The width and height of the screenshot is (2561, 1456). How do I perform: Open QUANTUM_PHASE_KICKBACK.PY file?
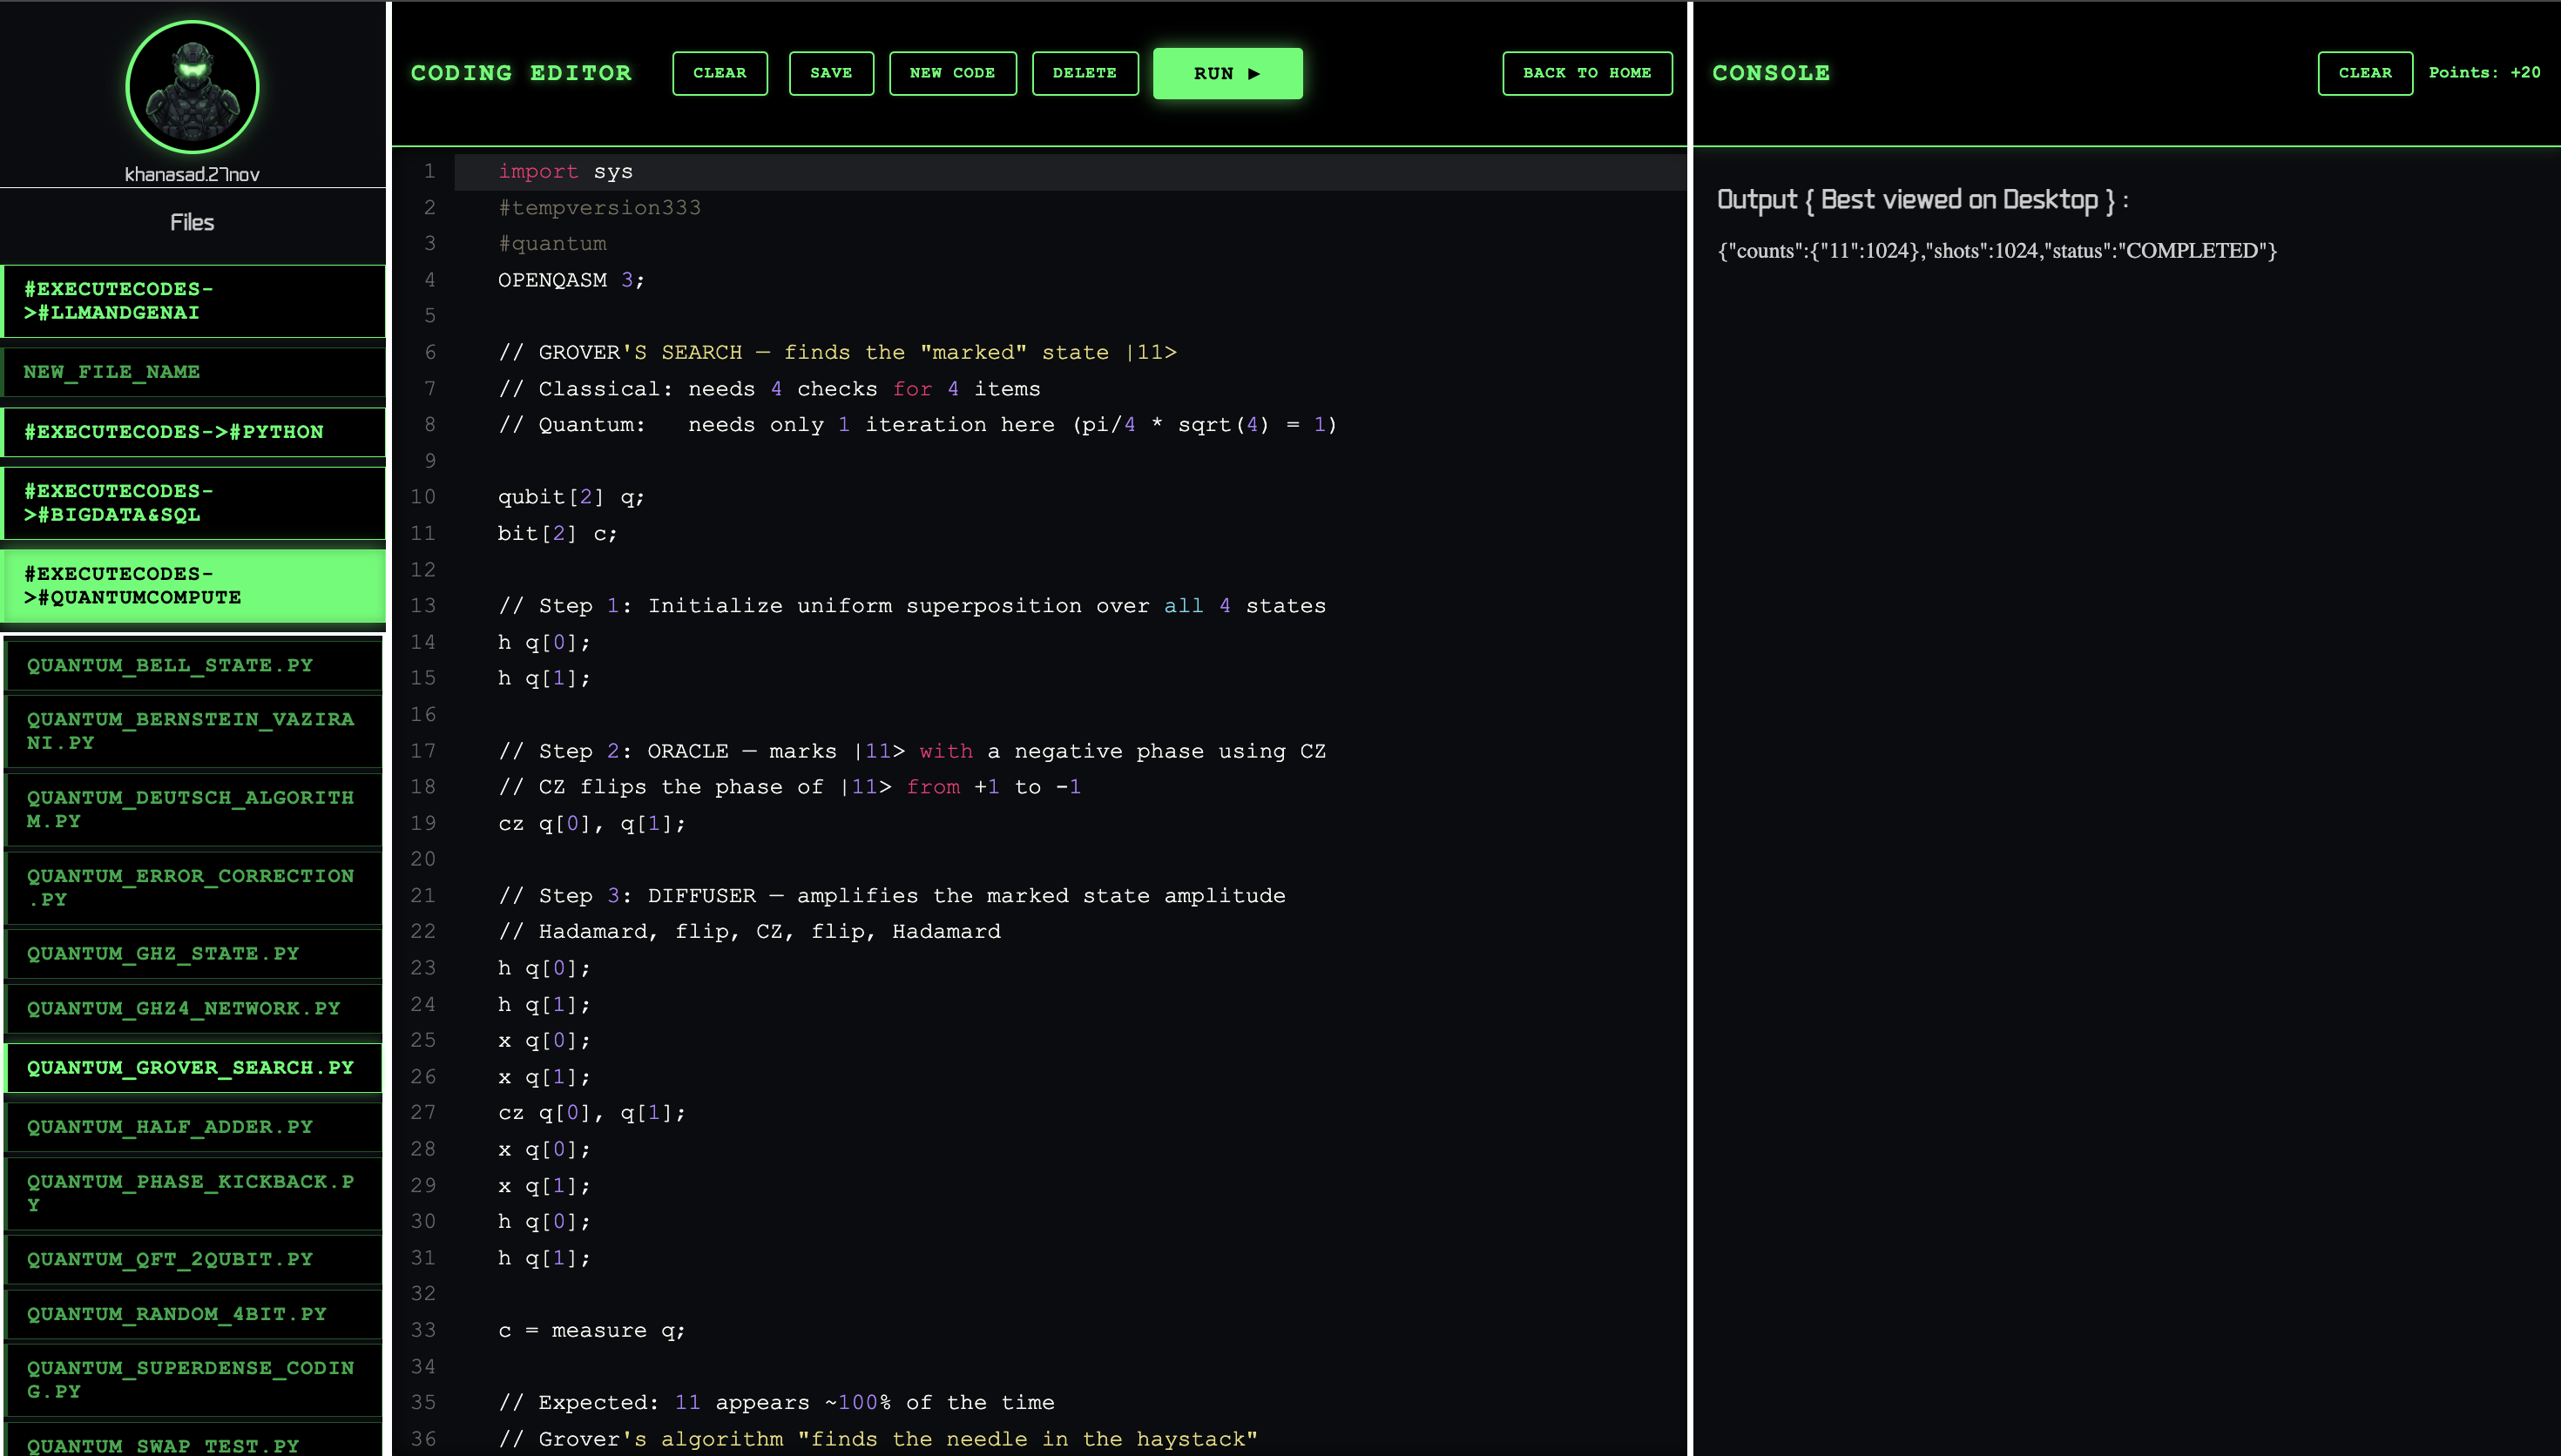pyautogui.click(x=194, y=1193)
